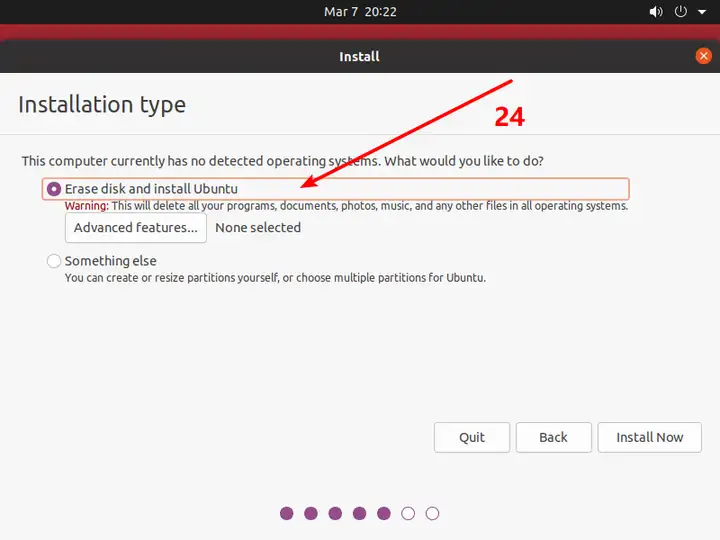Viewport: 720px width, 540px height.
Task: Click the 'Installation type' heading
Action: click(102, 104)
